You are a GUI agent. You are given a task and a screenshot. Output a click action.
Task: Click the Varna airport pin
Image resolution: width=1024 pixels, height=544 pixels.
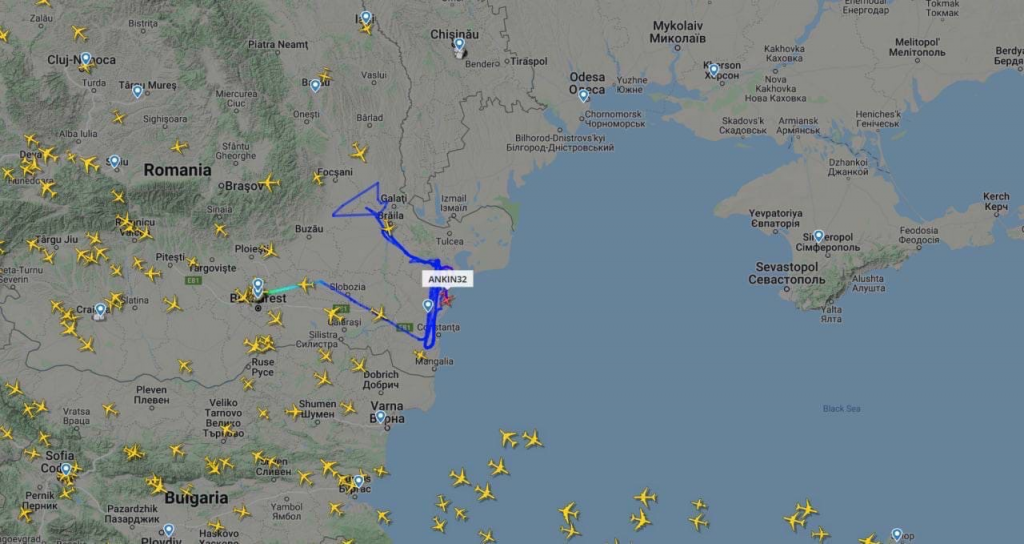click(x=381, y=417)
